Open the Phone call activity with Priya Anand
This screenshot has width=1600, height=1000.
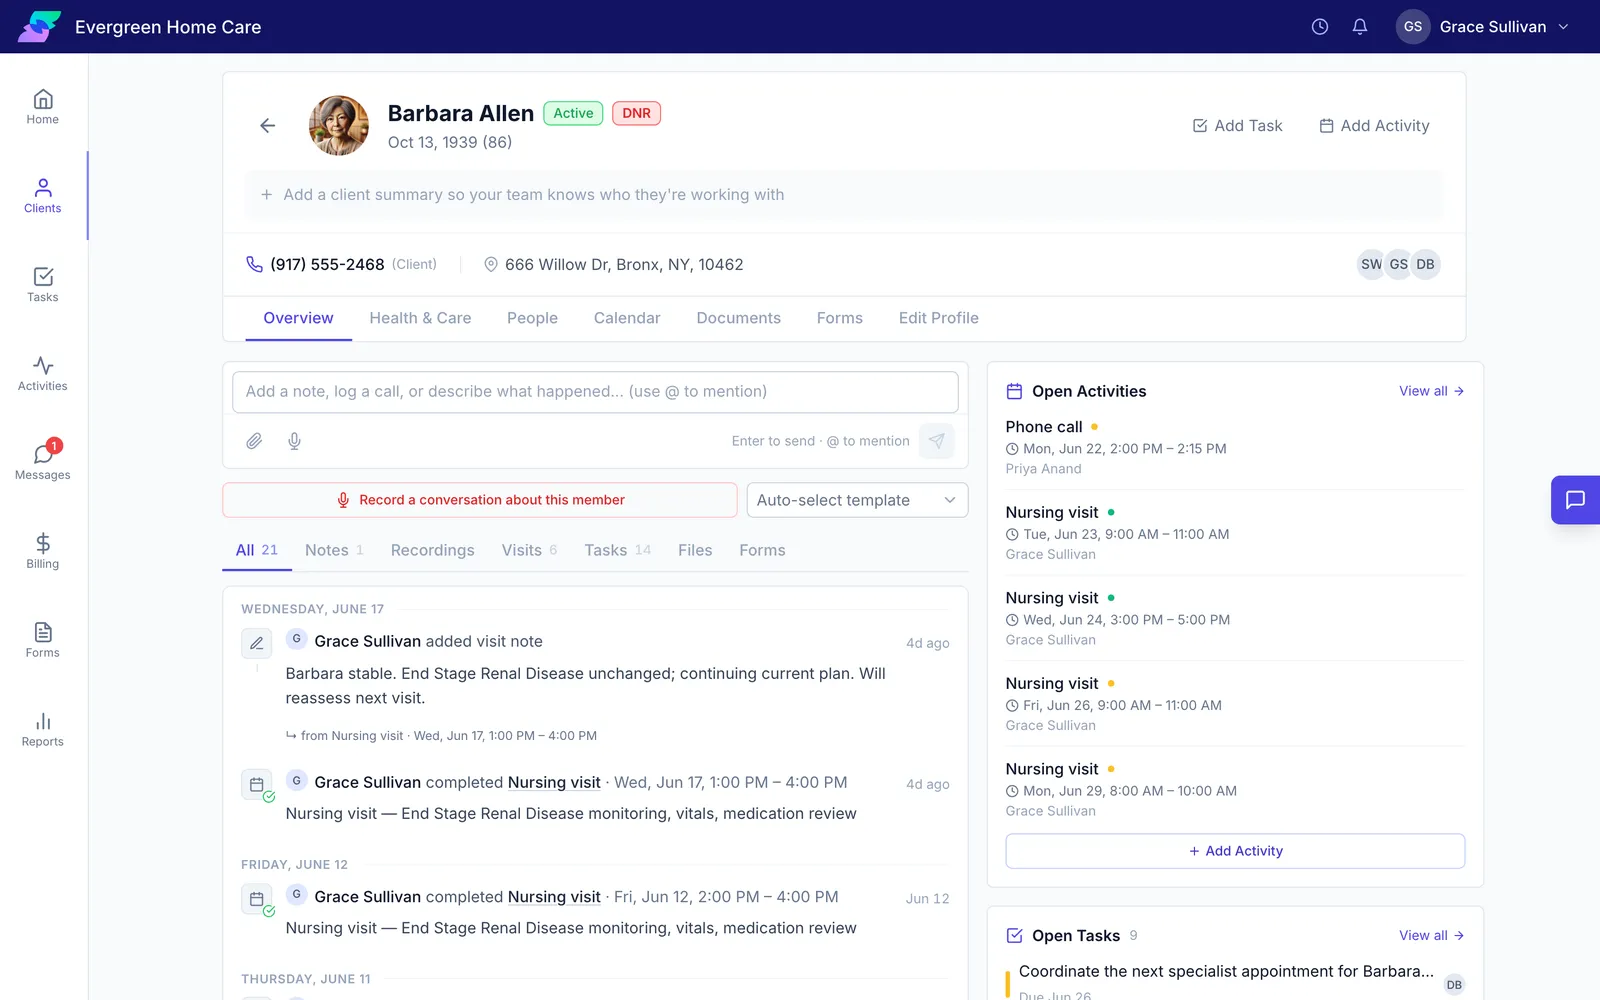pyautogui.click(x=1235, y=447)
